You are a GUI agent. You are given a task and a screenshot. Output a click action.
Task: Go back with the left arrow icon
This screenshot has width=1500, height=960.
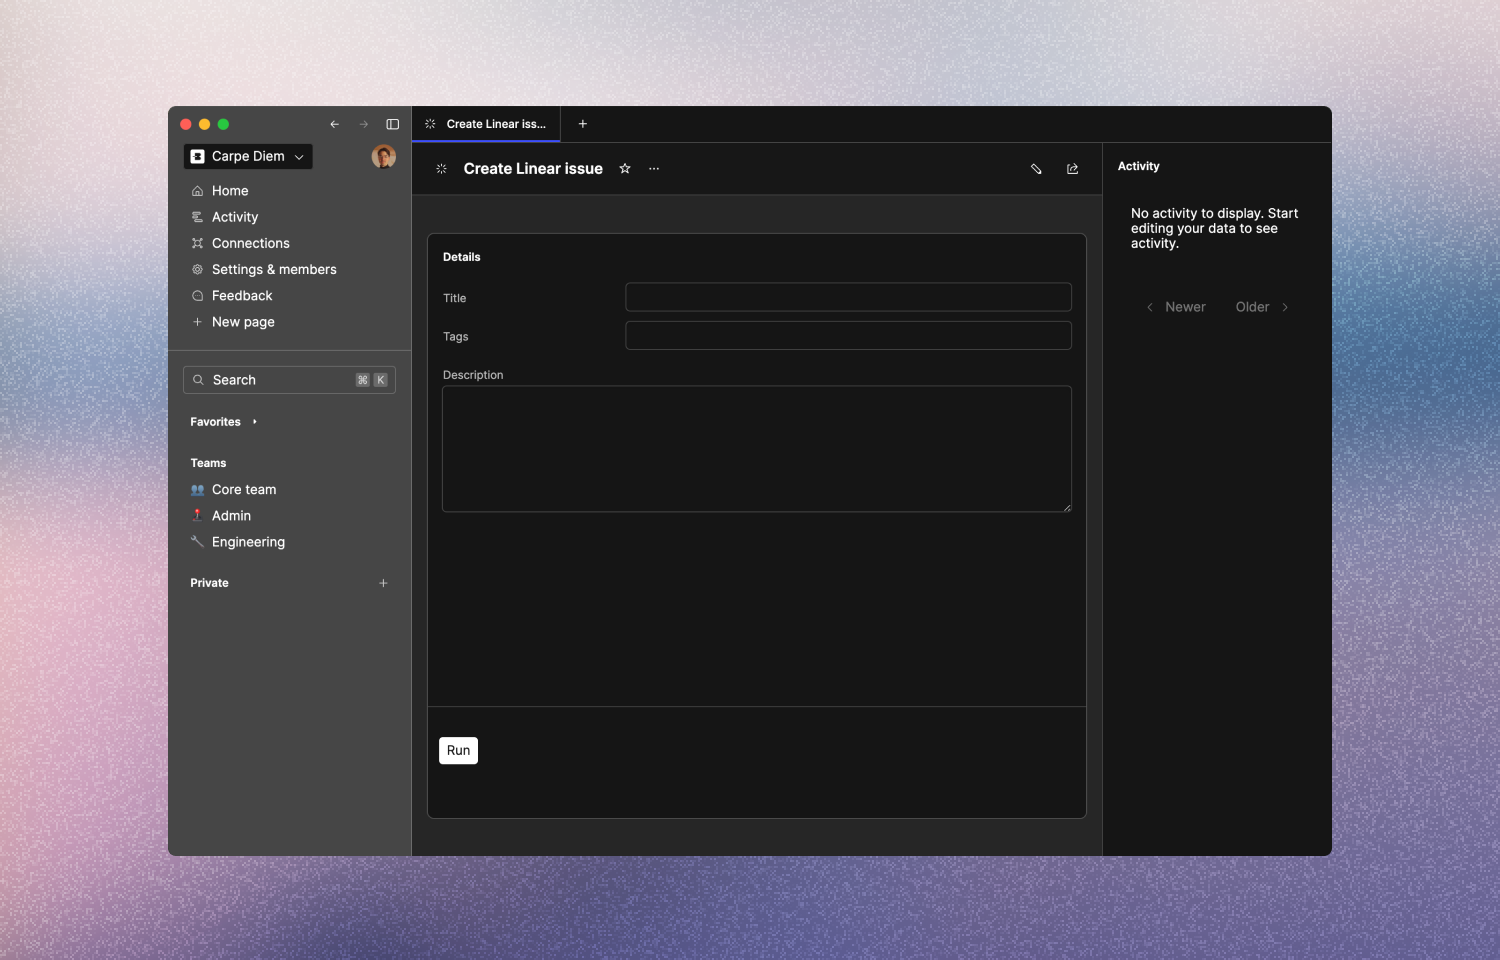click(x=334, y=124)
